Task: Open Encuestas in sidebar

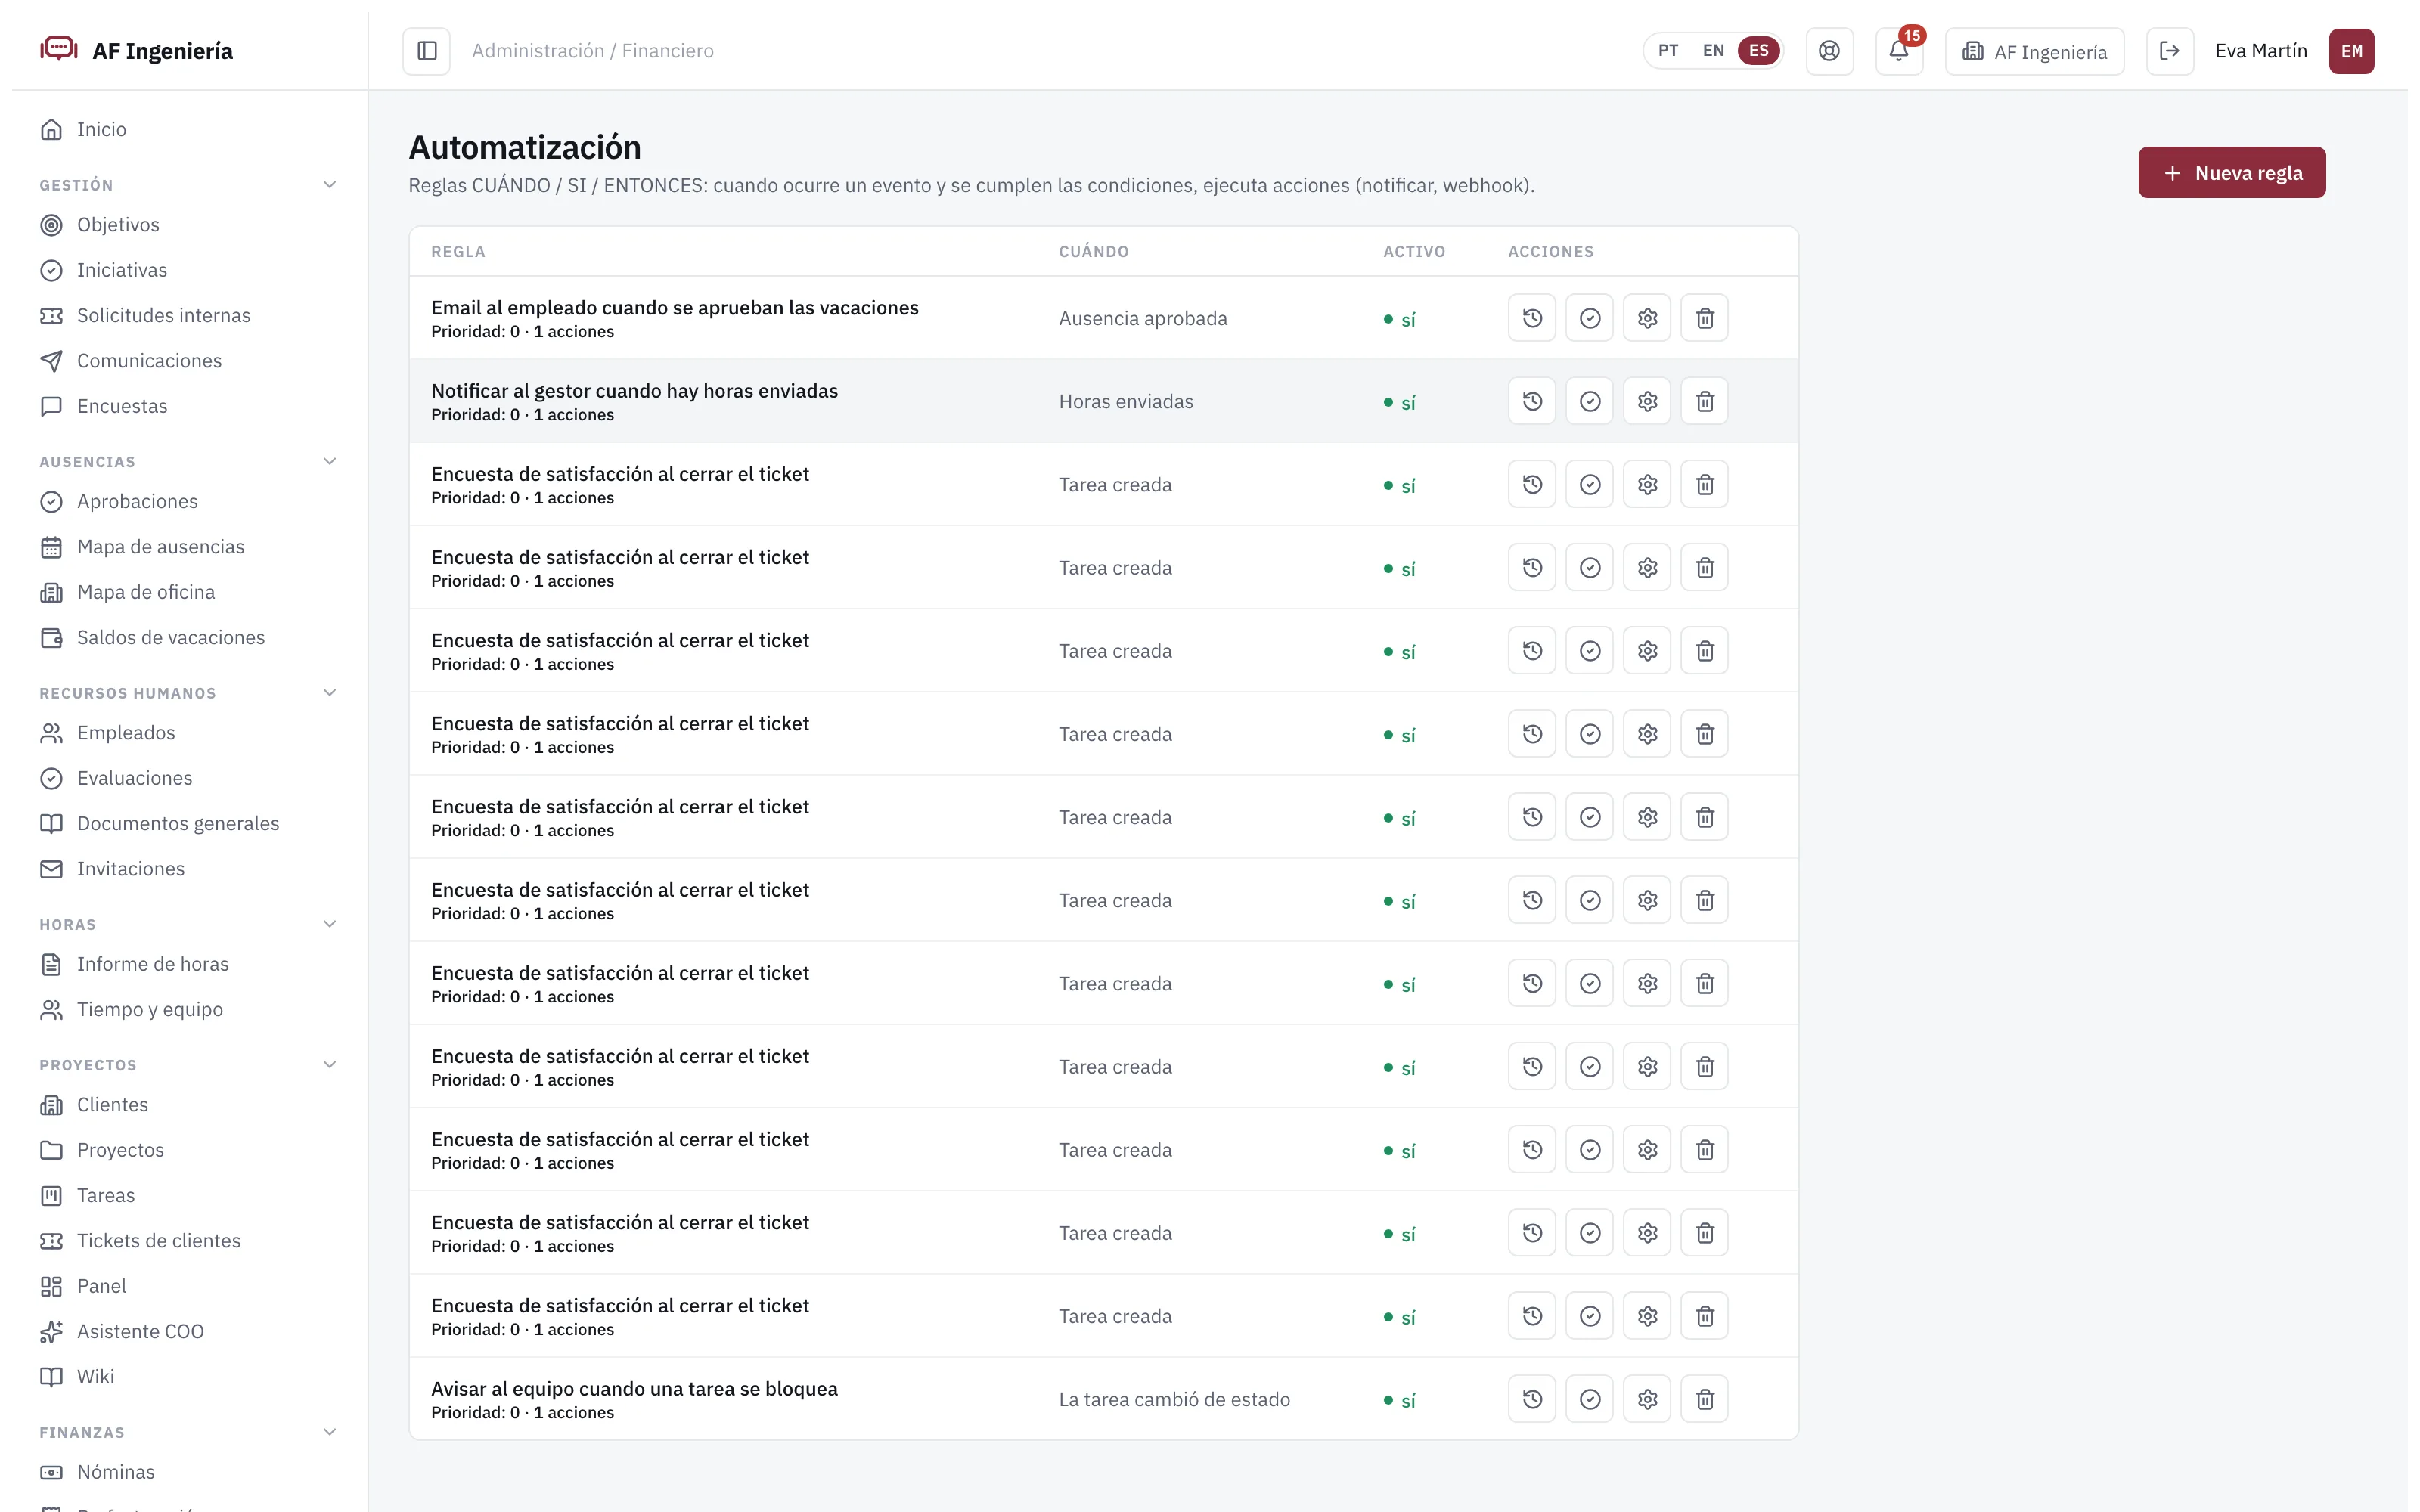Action: coord(122,406)
